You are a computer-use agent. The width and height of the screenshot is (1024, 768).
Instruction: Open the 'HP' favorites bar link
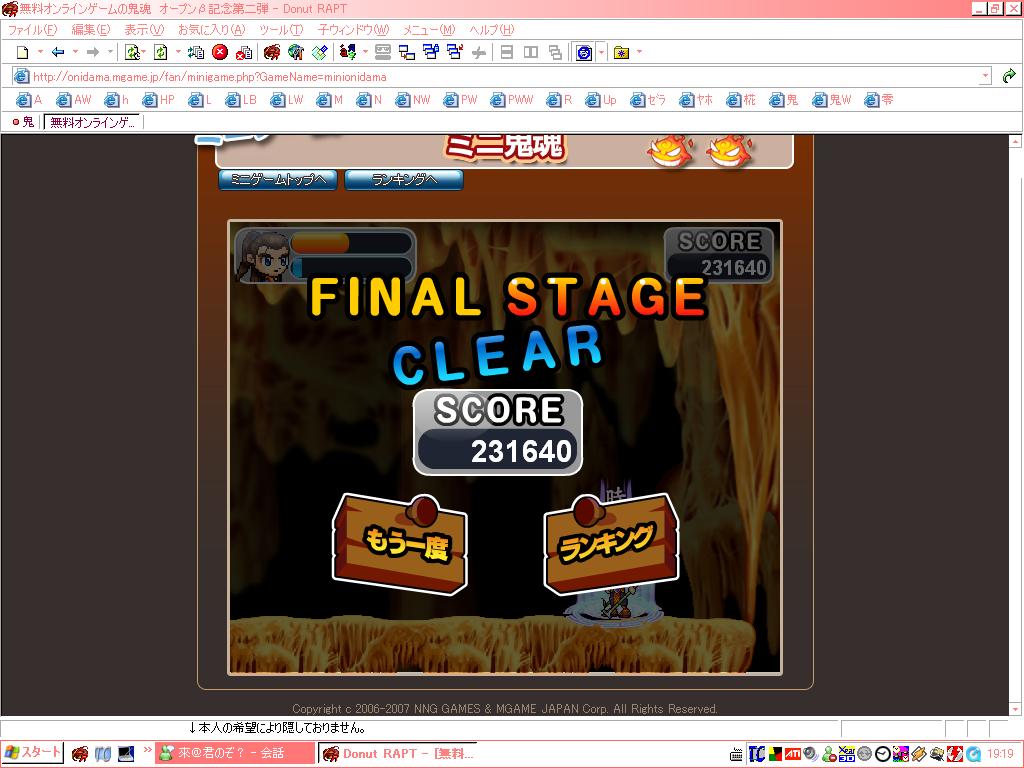(159, 100)
